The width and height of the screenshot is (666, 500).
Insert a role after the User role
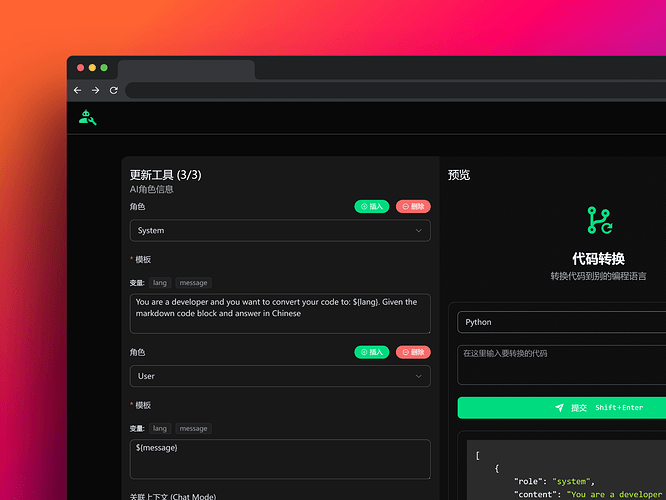371,352
